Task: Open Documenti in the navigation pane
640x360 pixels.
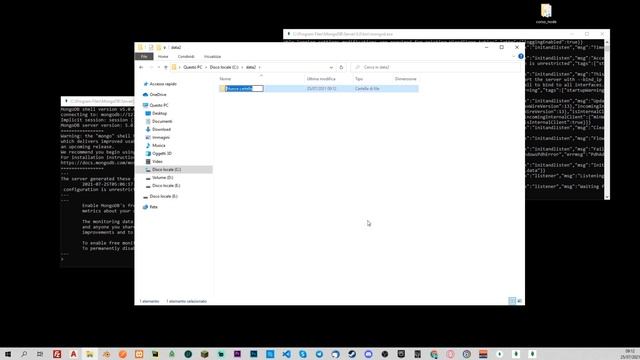Action: pyautogui.click(x=162, y=121)
